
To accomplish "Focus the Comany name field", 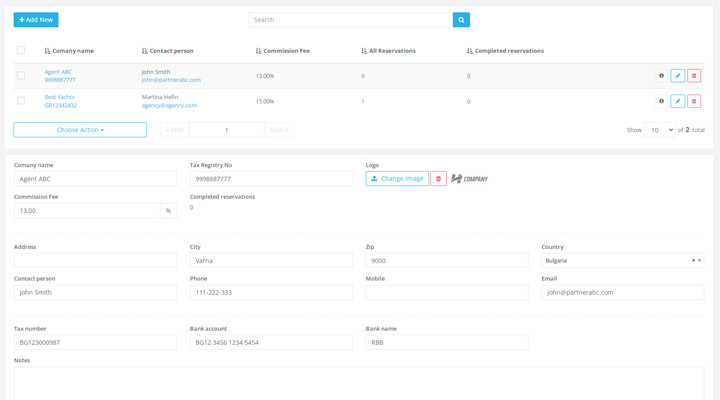I will pos(95,179).
